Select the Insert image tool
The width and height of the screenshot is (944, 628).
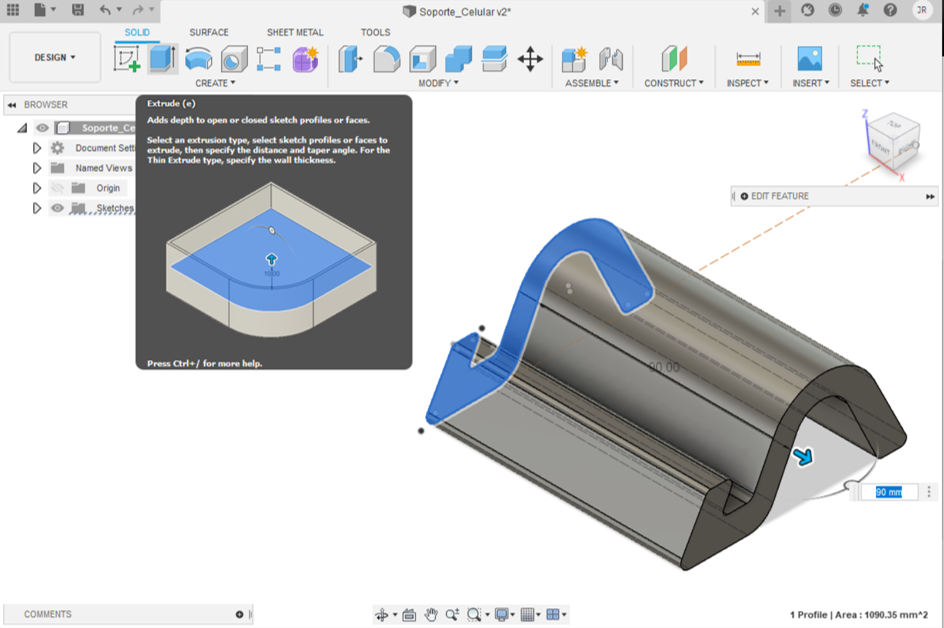click(x=810, y=59)
